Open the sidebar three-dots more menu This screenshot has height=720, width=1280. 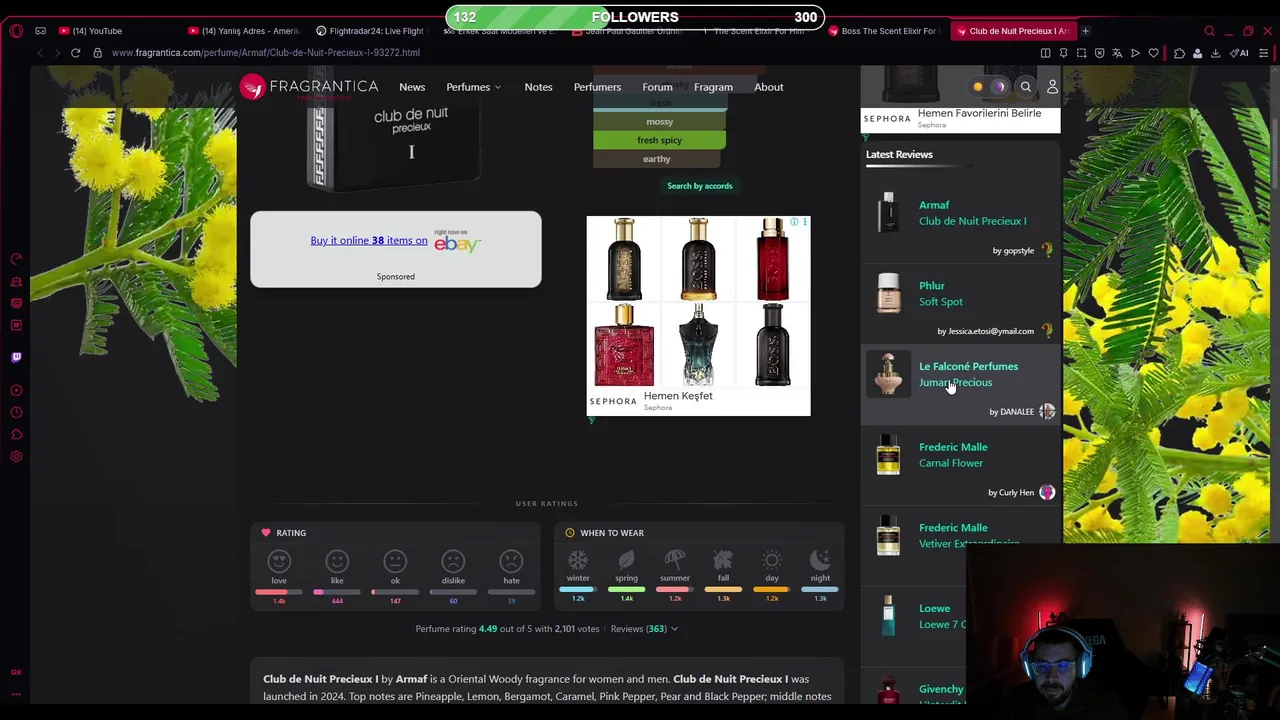point(16,693)
